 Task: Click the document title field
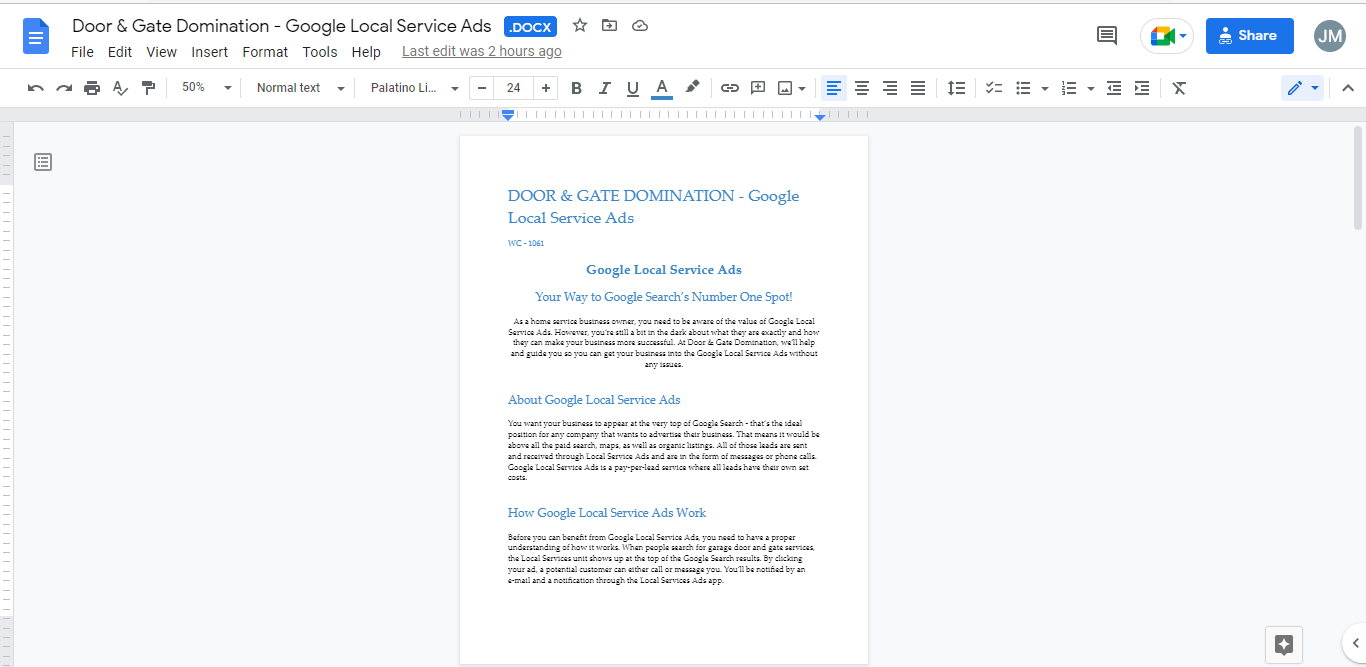coord(282,26)
